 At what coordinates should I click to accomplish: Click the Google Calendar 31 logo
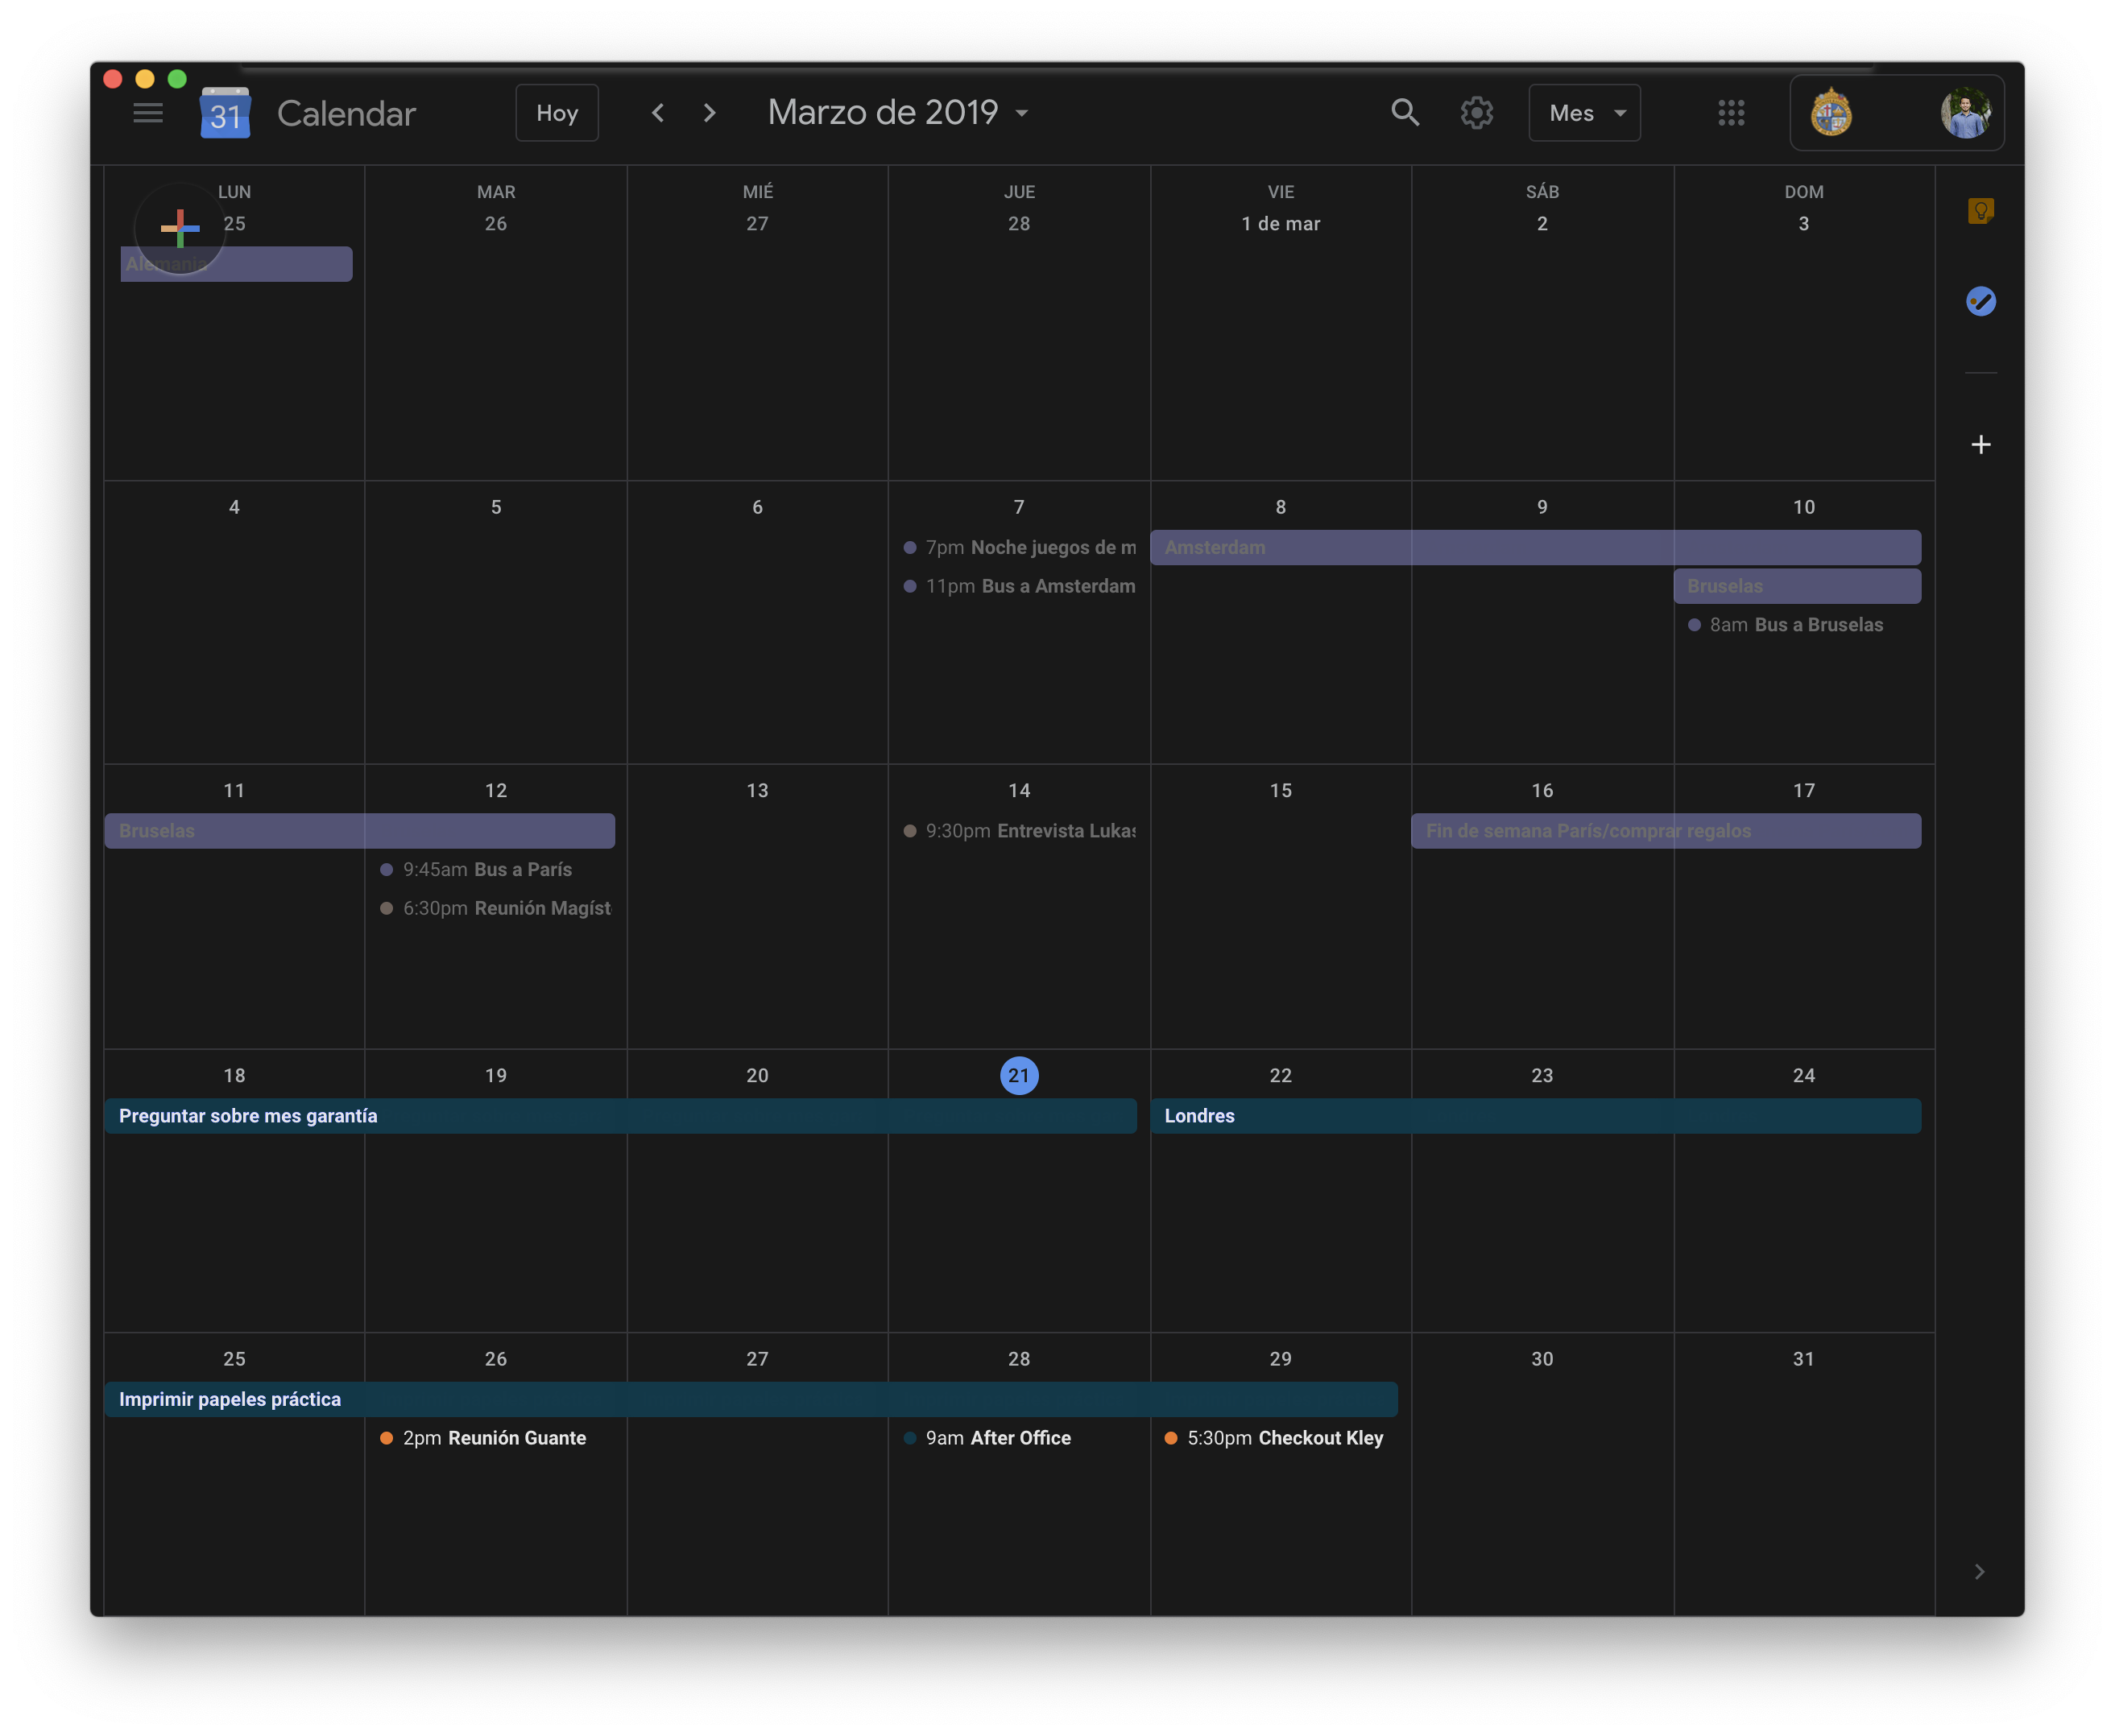(225, 113)
